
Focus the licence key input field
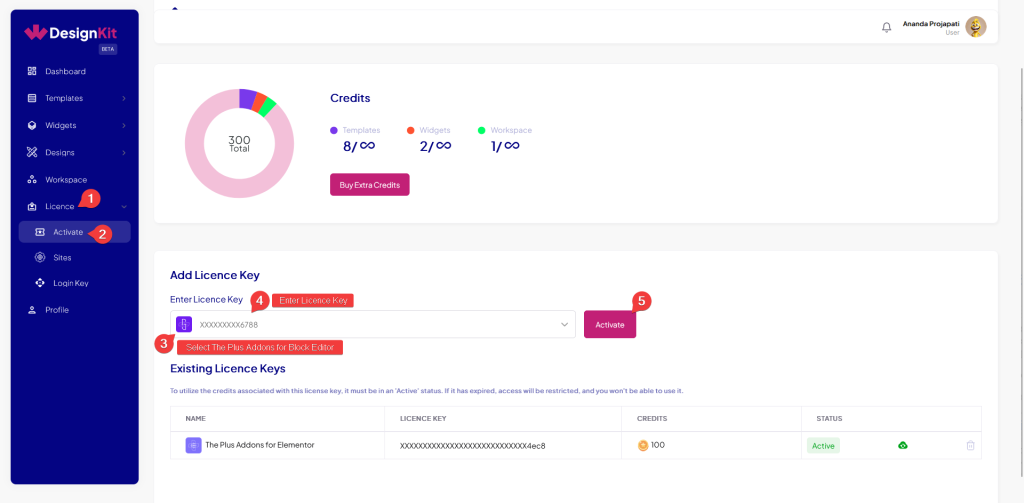[373, 324]
